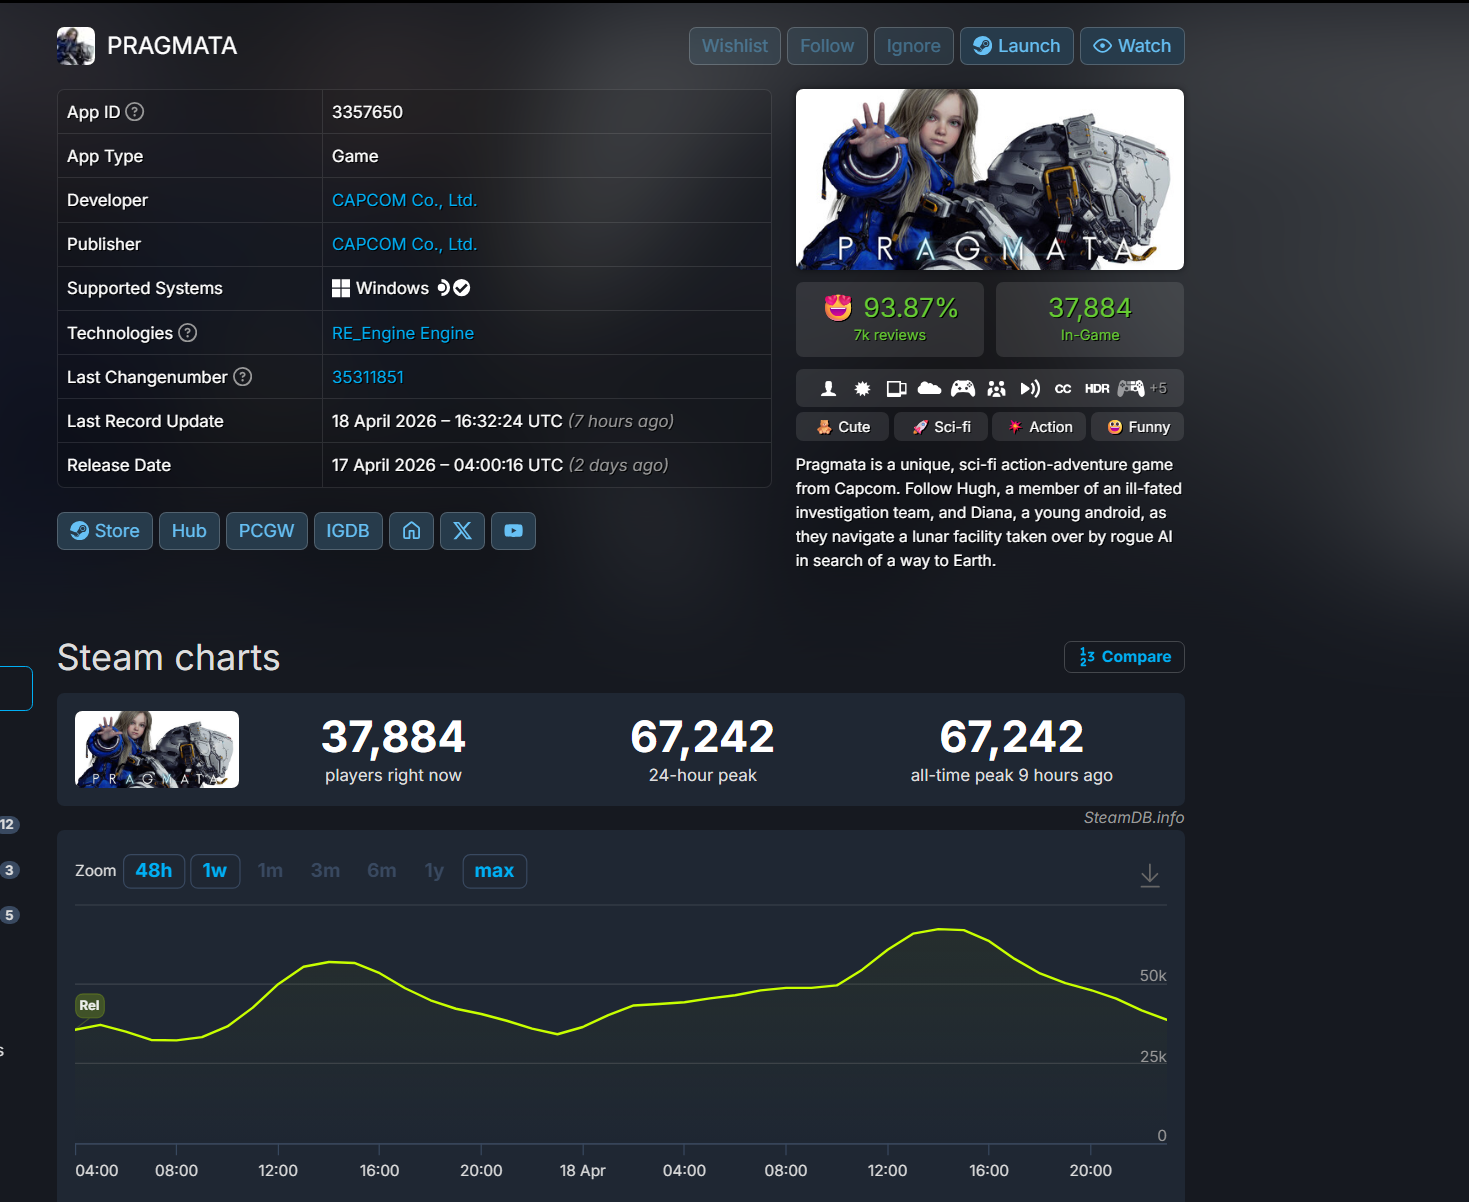Click the Ignore button
Screen dimensions: 1469x1202
coord(913,46)
